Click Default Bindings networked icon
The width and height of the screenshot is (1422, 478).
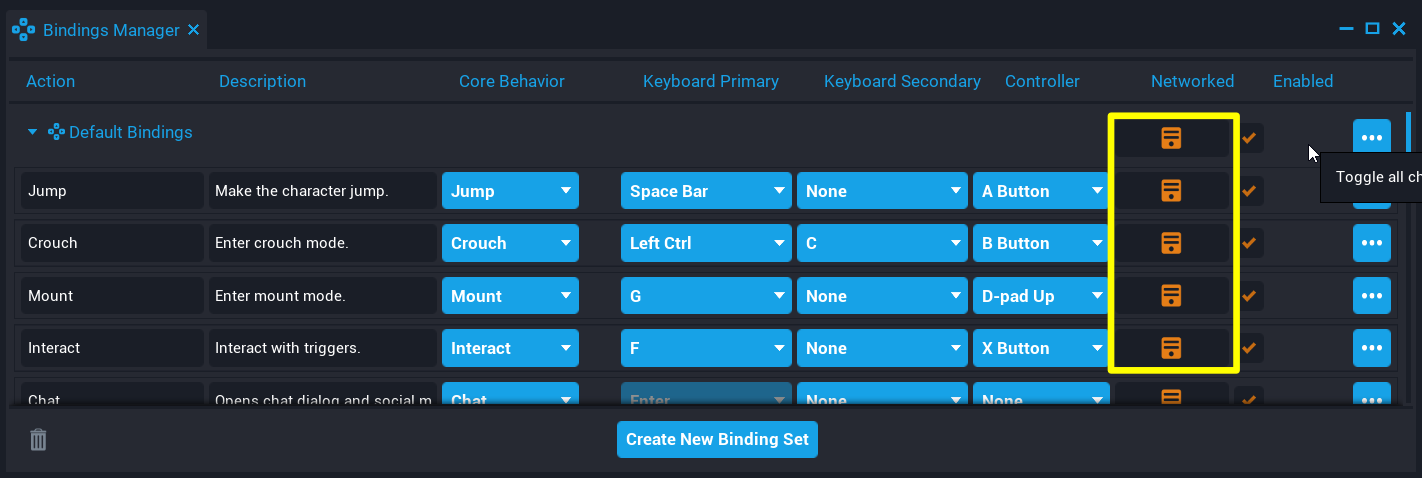pyautogui.click(x=1171, y=139)
